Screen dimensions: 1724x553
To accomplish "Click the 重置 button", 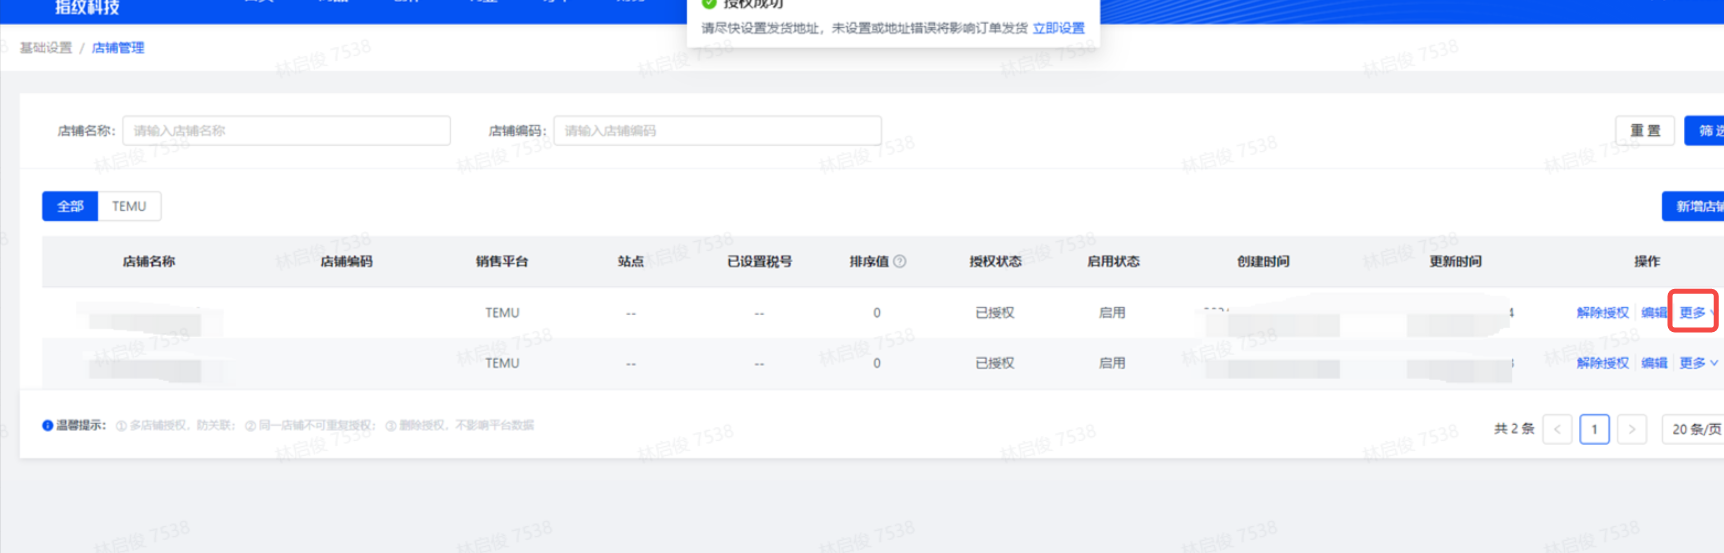I will tap(1645, 131).
